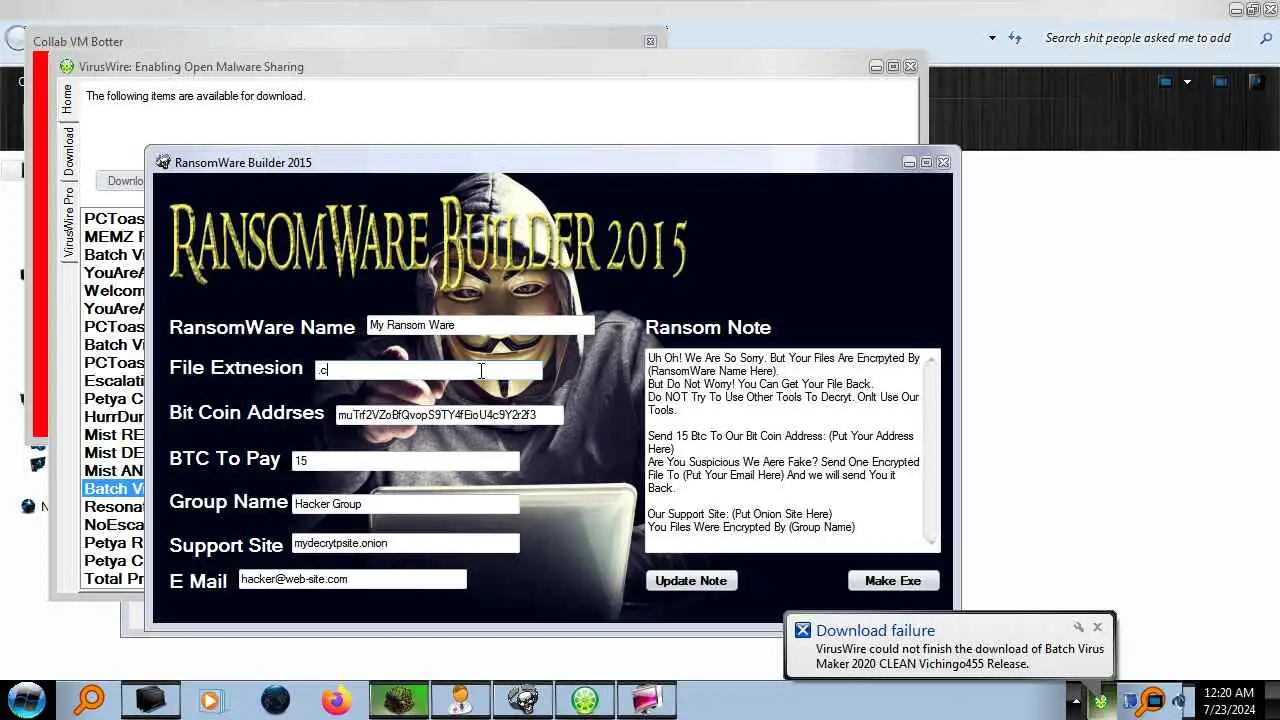Open options wrench on Download failure notification

(1078, 627)
